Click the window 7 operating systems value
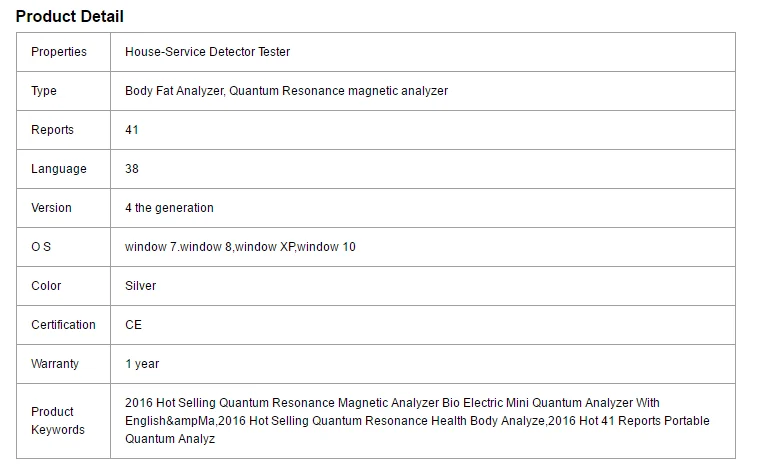Image resolution: width=762 pixels, height=468 pixels. [240, 247]
